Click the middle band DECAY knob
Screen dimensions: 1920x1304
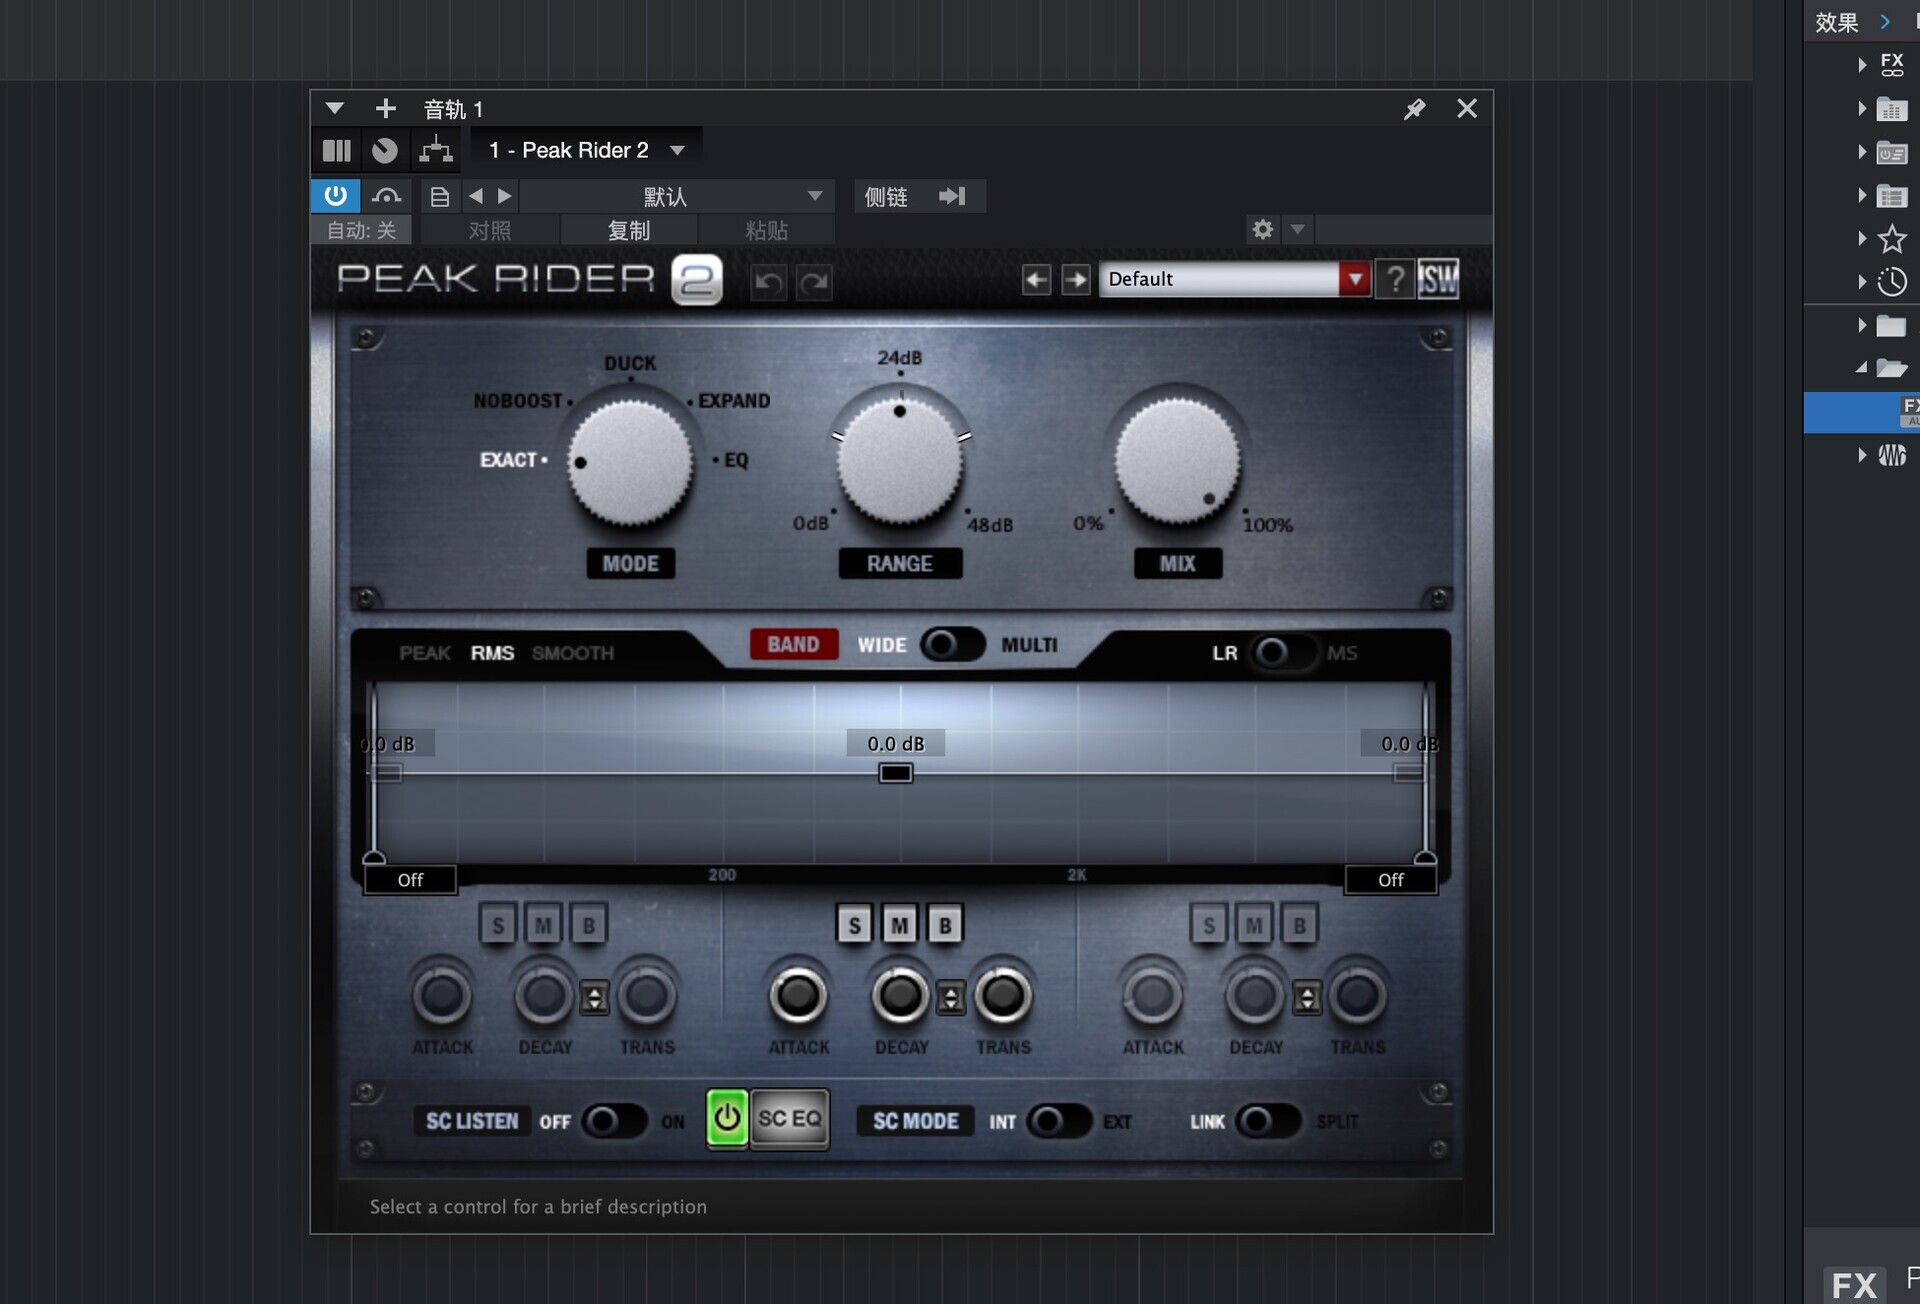click(x=900, y=996)
